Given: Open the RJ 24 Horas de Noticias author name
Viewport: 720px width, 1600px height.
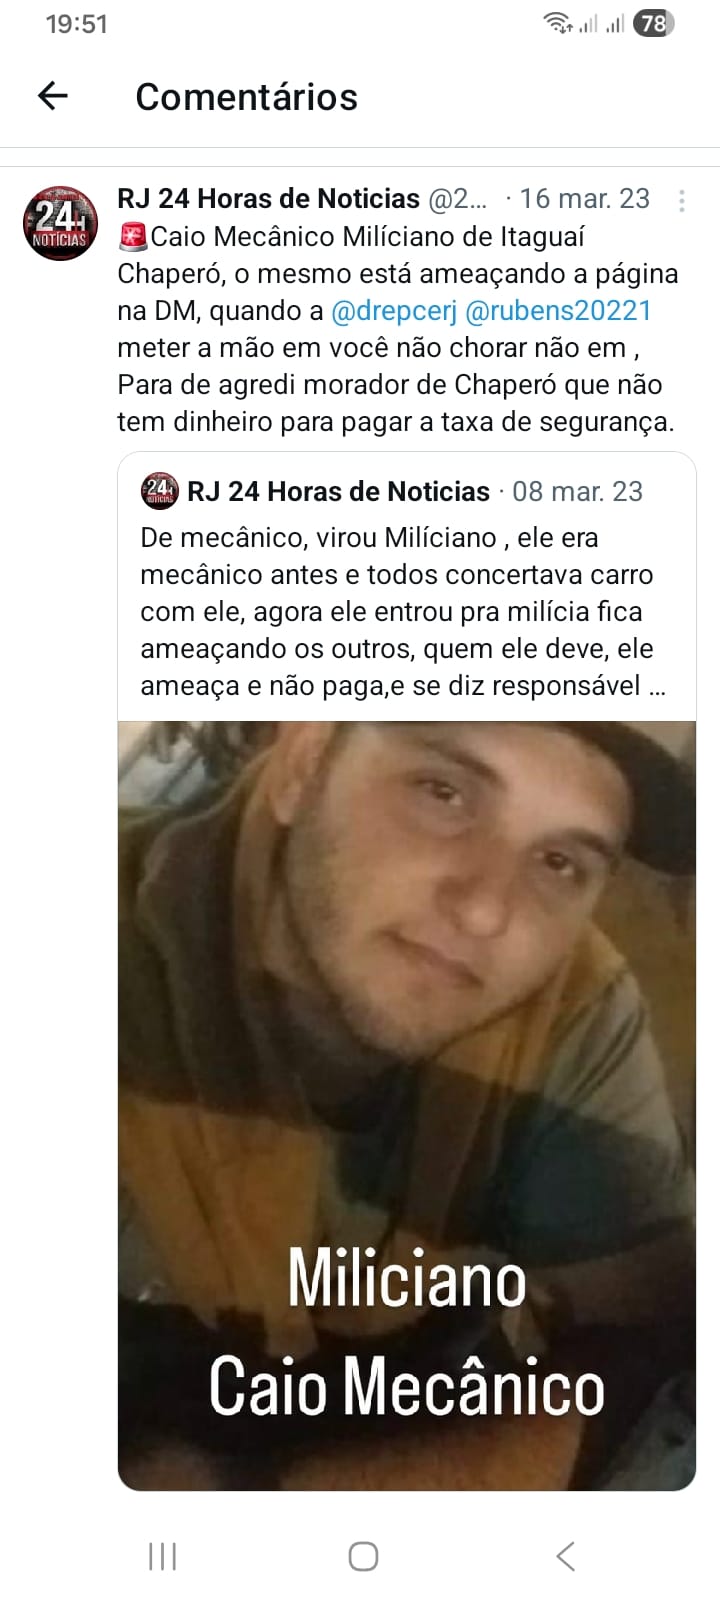Looking at the screenshot, I should click(x=268, y=199).
